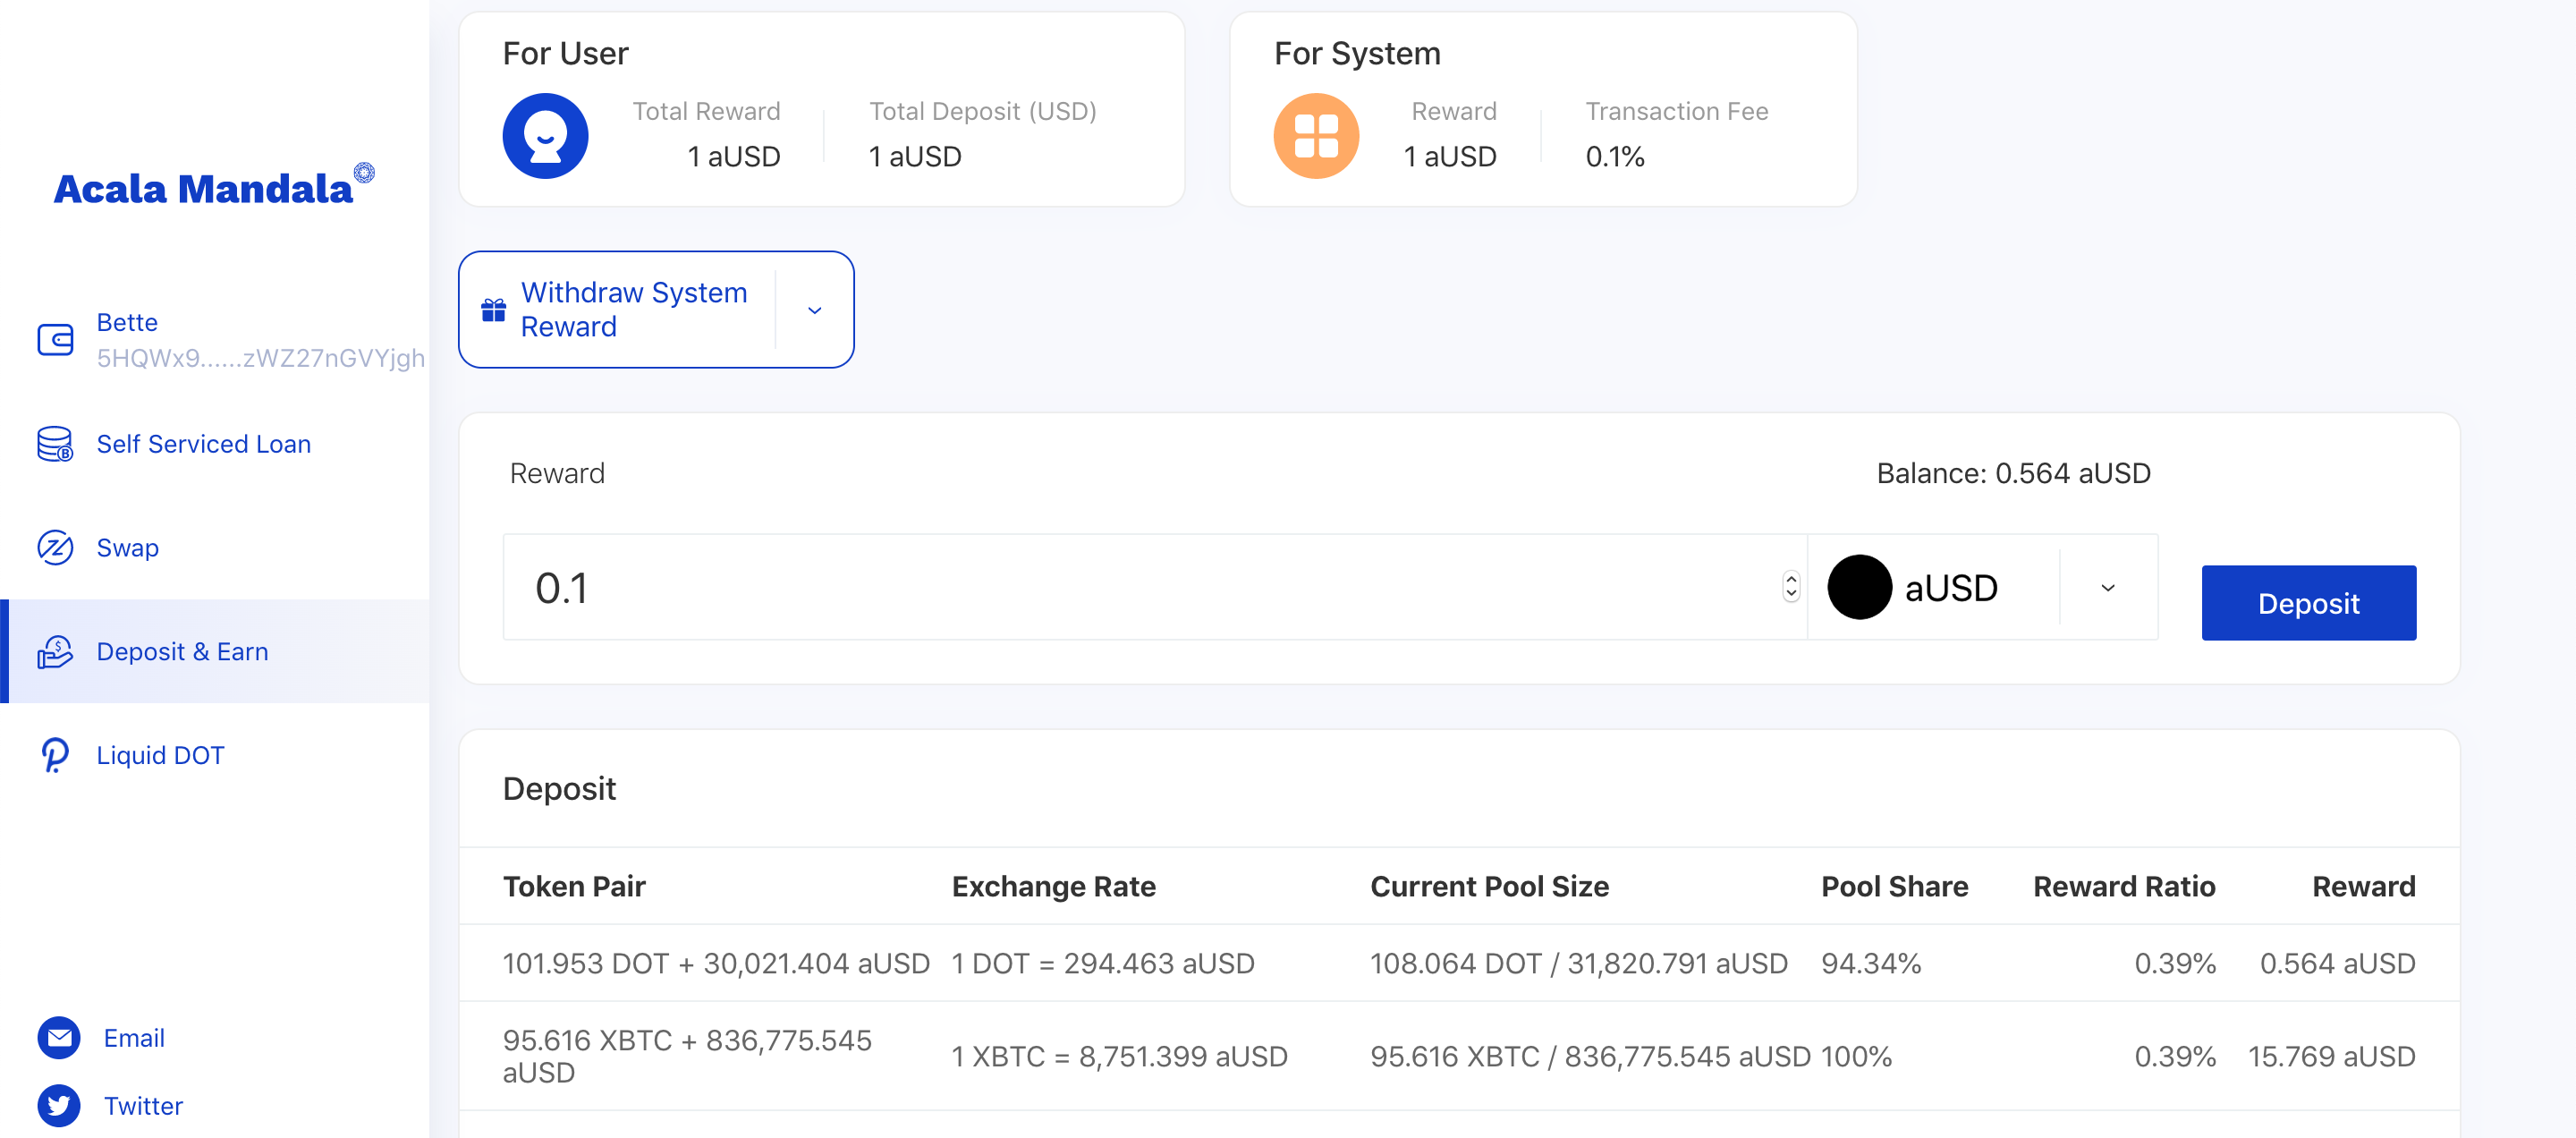Focus the reward amount field showing 0.1
This screenshot has height=1138, width=2576.
coord(1155,588)
